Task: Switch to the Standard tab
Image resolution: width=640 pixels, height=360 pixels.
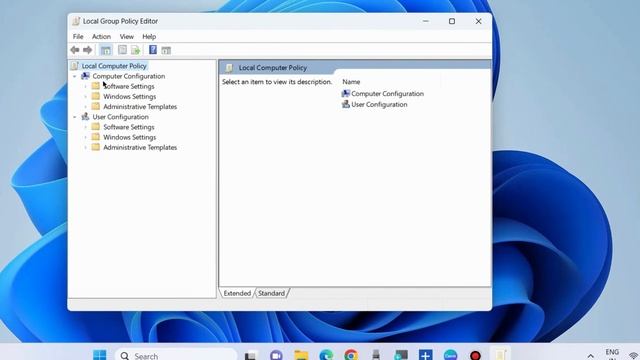Action: [x=271, y=293]
